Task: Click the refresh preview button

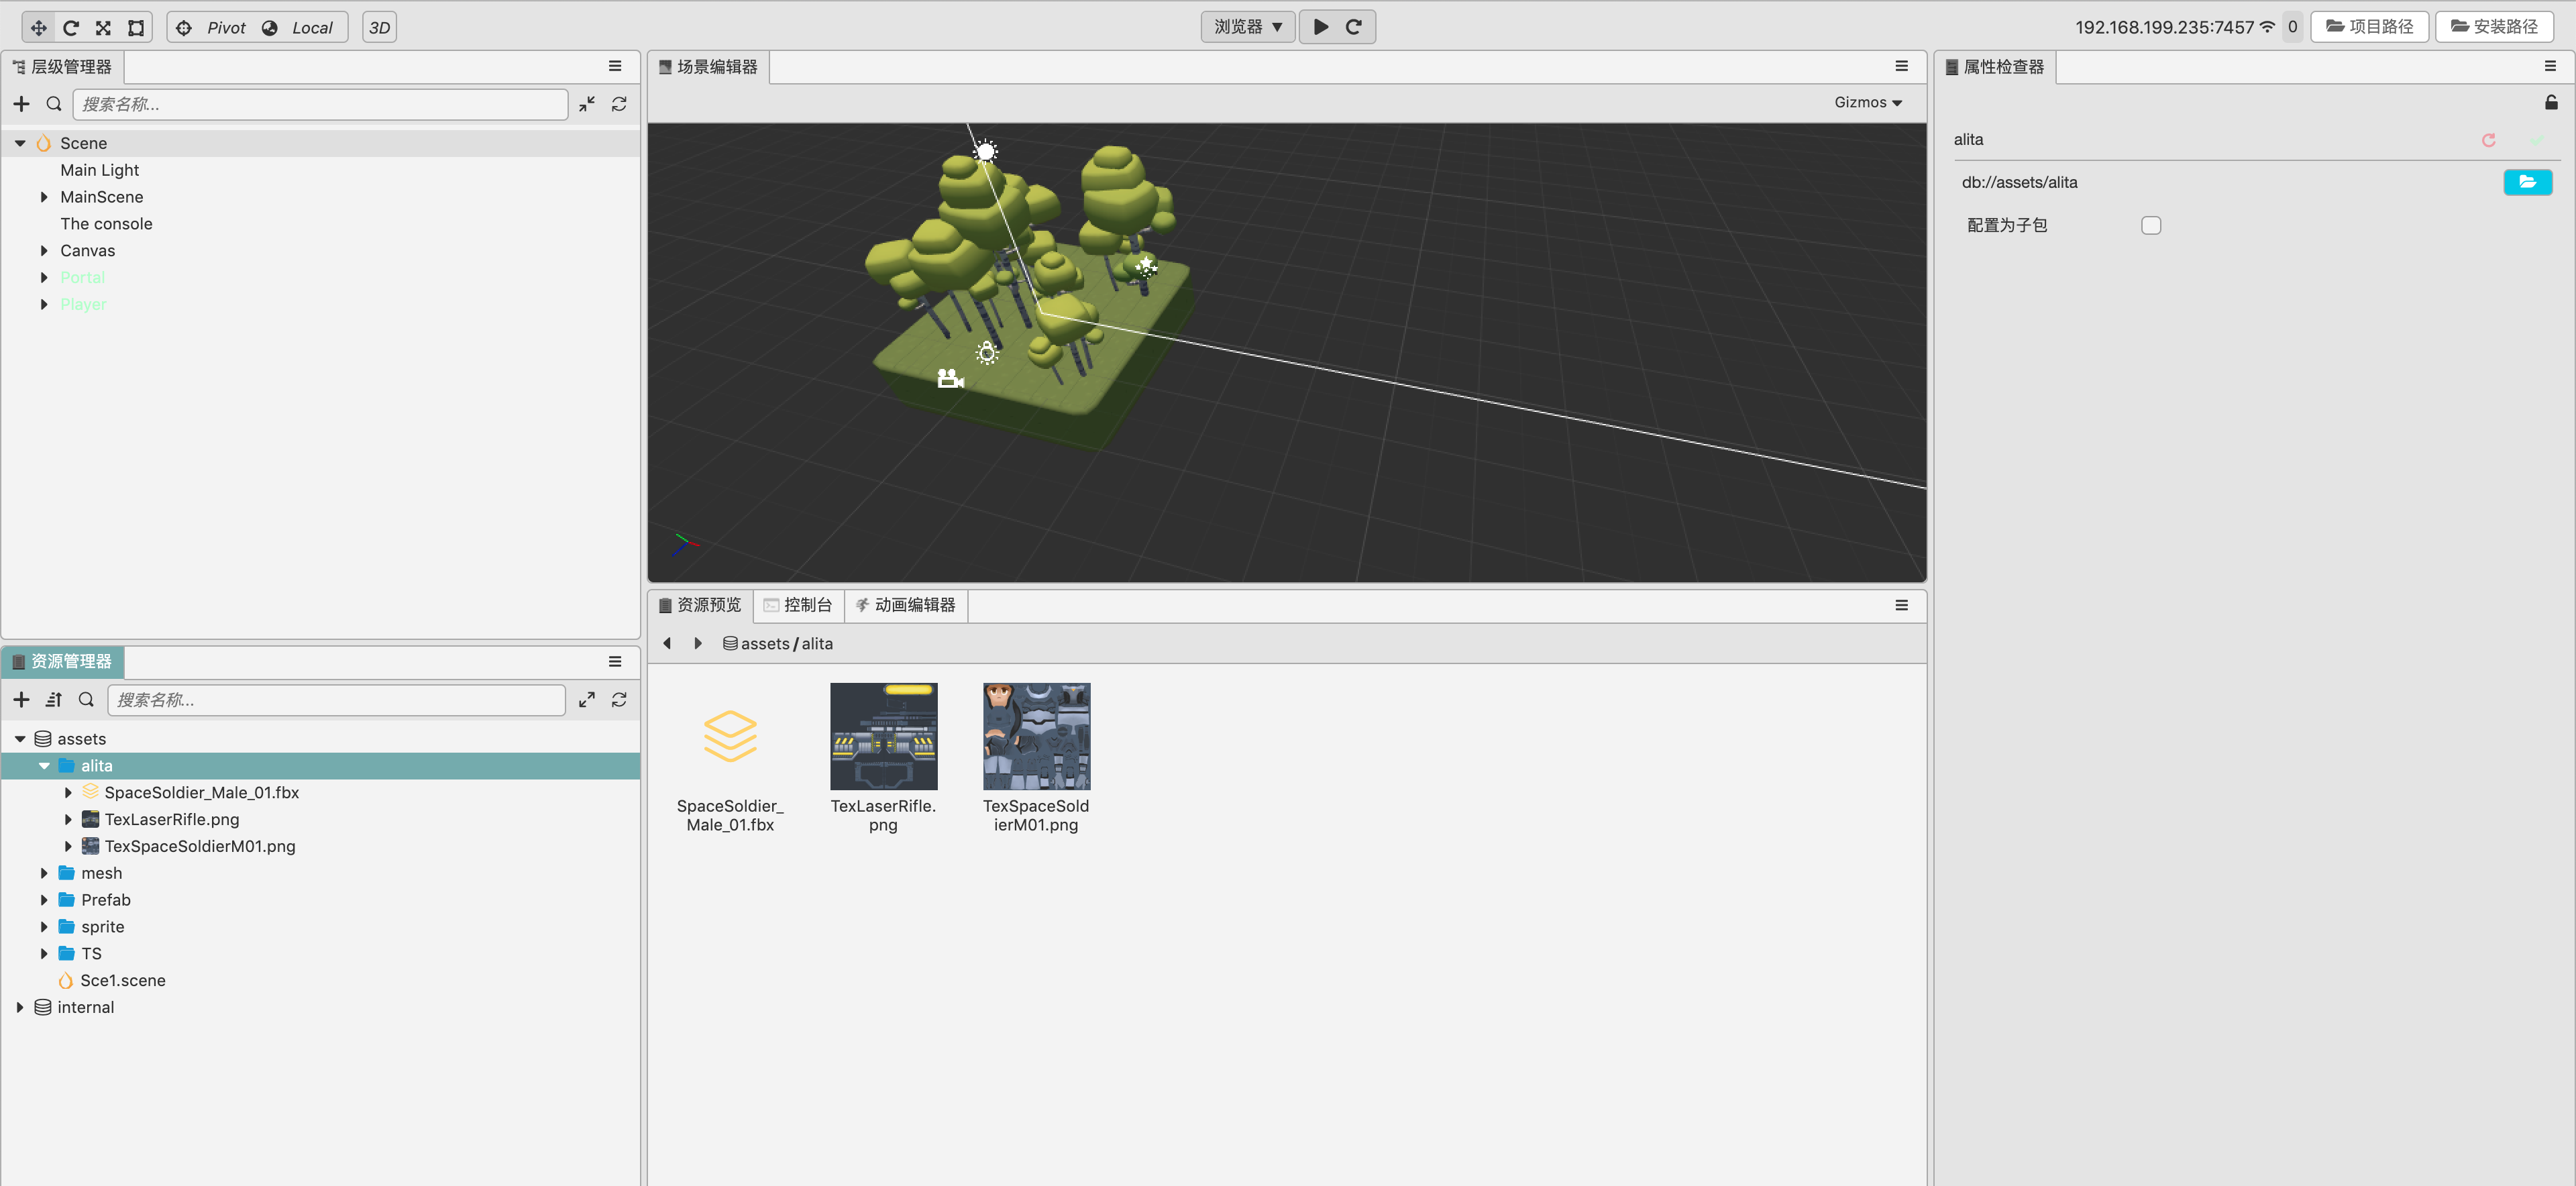Action: click(1354, 27)
